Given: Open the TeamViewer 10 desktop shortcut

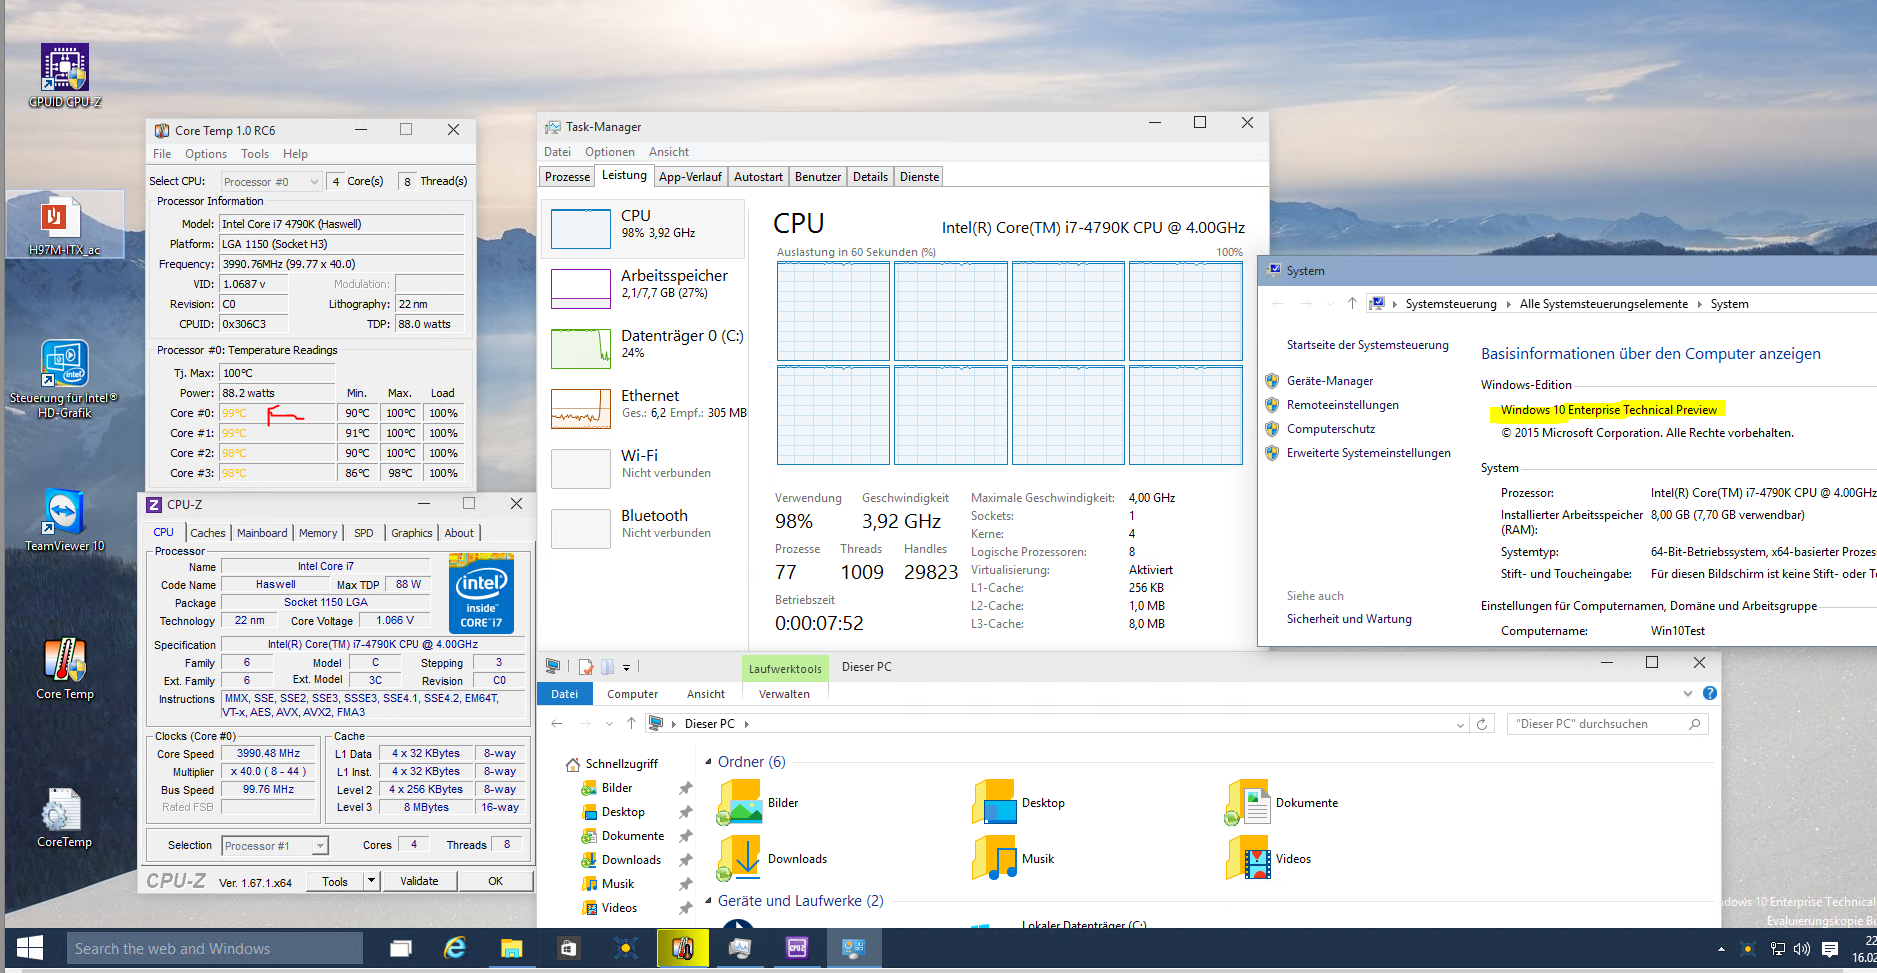Looking at the screenshot, I should tap(64, 514).
